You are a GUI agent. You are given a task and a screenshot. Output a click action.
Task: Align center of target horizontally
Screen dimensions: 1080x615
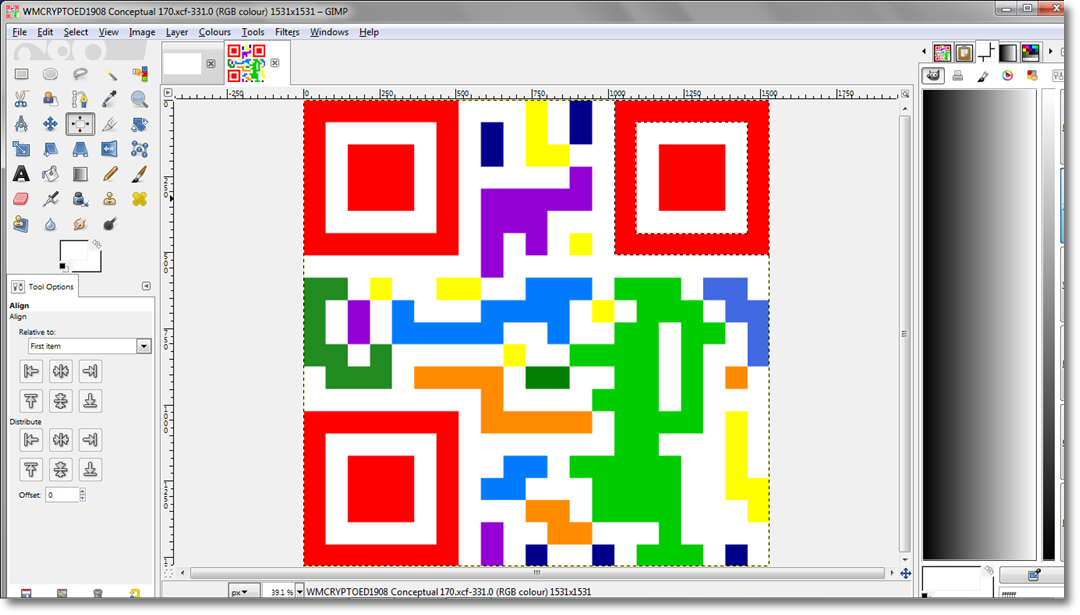coord(61,371)
